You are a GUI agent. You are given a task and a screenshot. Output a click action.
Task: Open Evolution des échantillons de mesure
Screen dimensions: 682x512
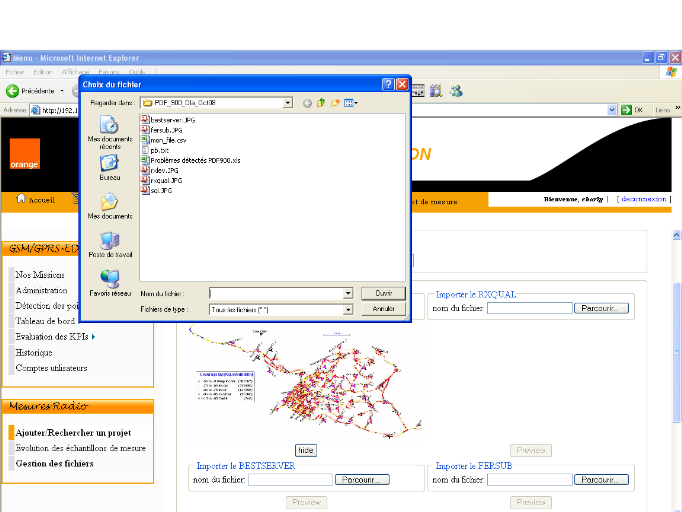[80, 448]
